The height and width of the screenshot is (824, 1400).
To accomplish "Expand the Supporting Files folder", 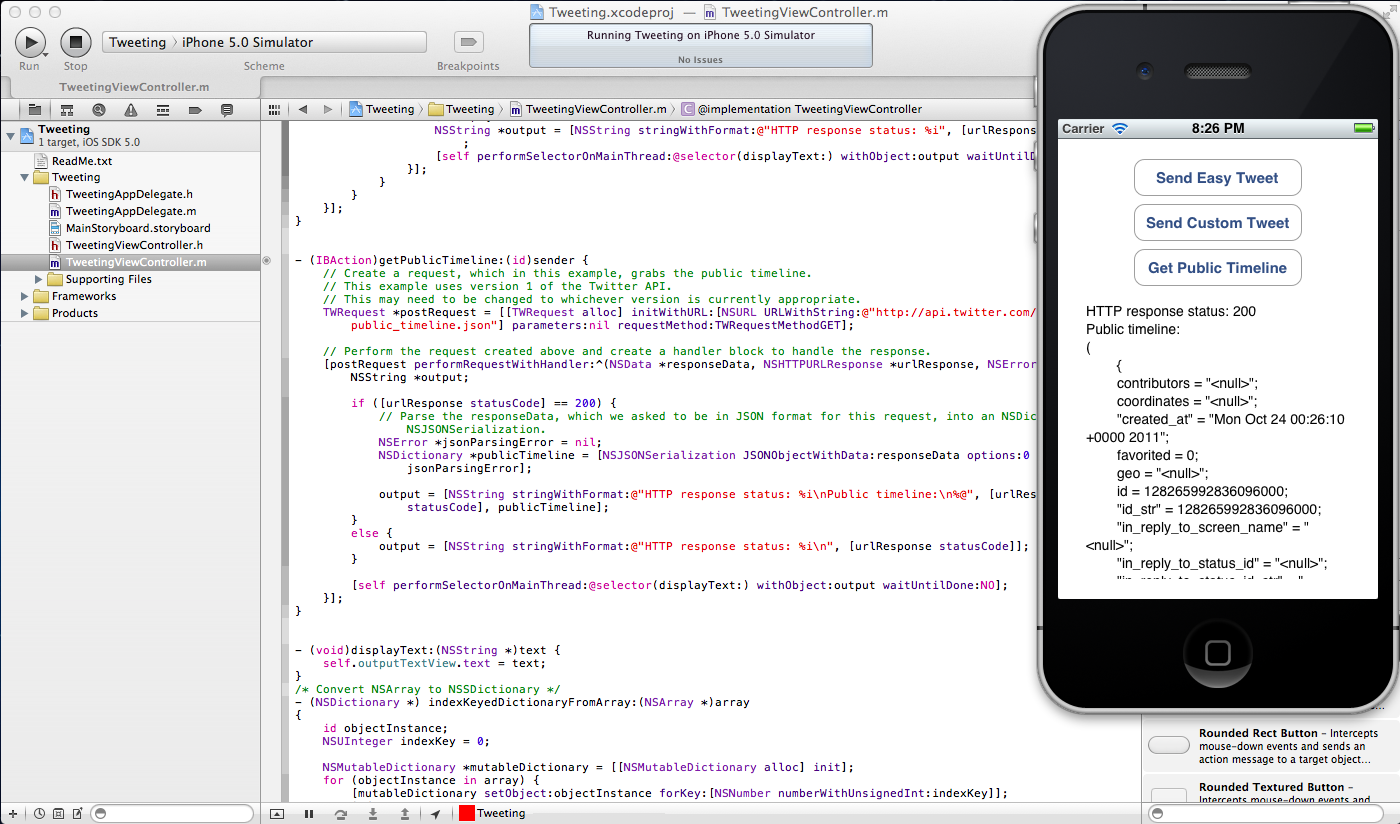I will 39,279.
